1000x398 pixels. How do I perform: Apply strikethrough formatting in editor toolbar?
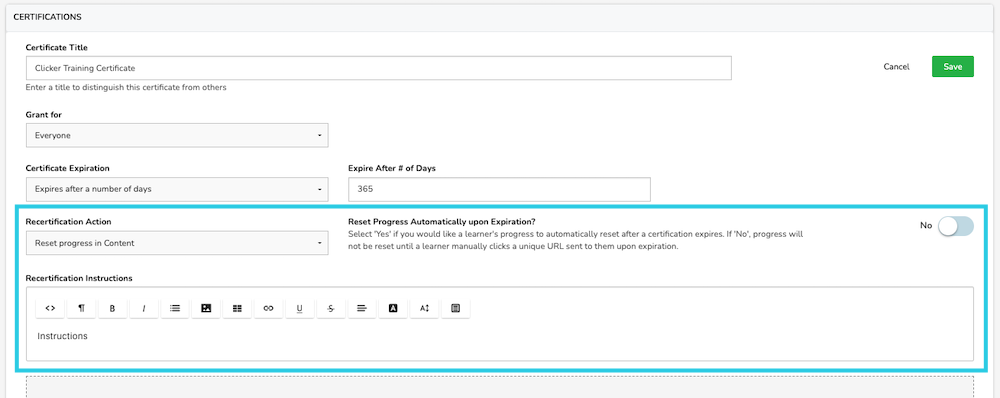[330, 308]
